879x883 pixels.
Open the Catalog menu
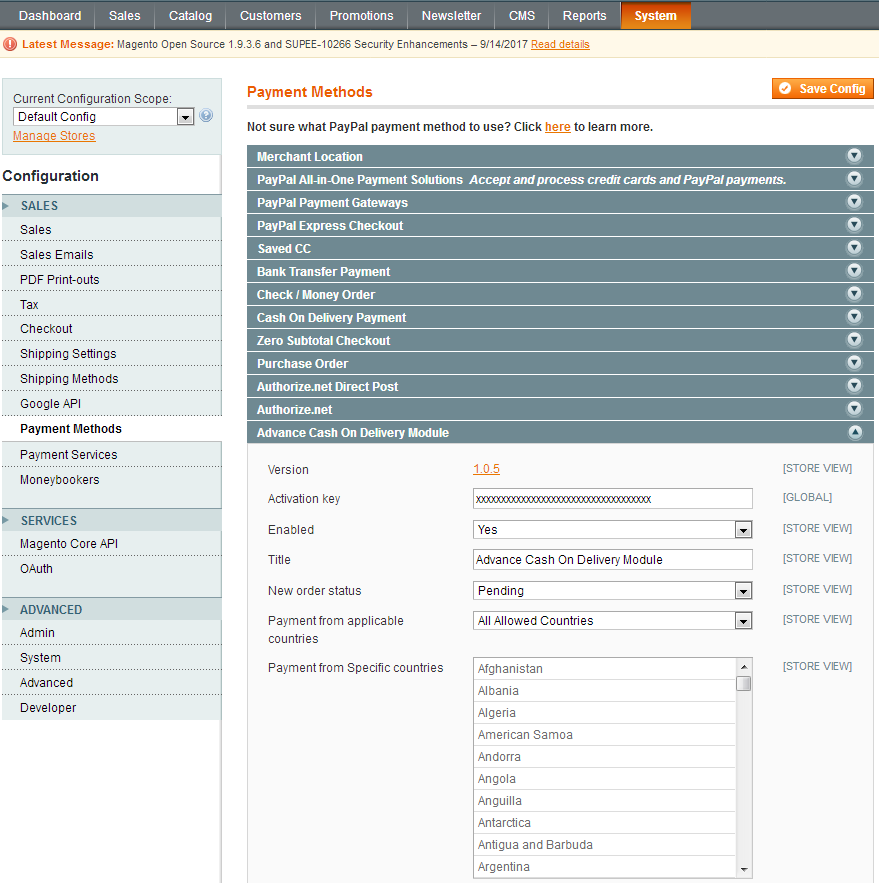(x=190, y=16)
